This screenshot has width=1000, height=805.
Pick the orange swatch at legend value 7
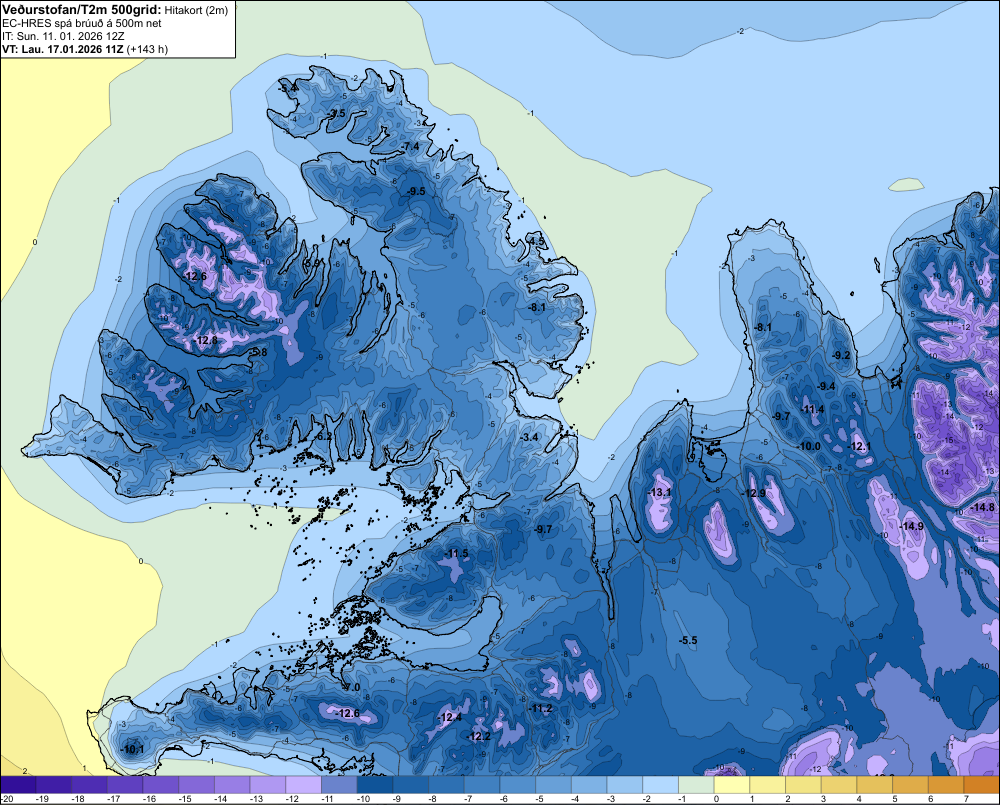(982, 785)
